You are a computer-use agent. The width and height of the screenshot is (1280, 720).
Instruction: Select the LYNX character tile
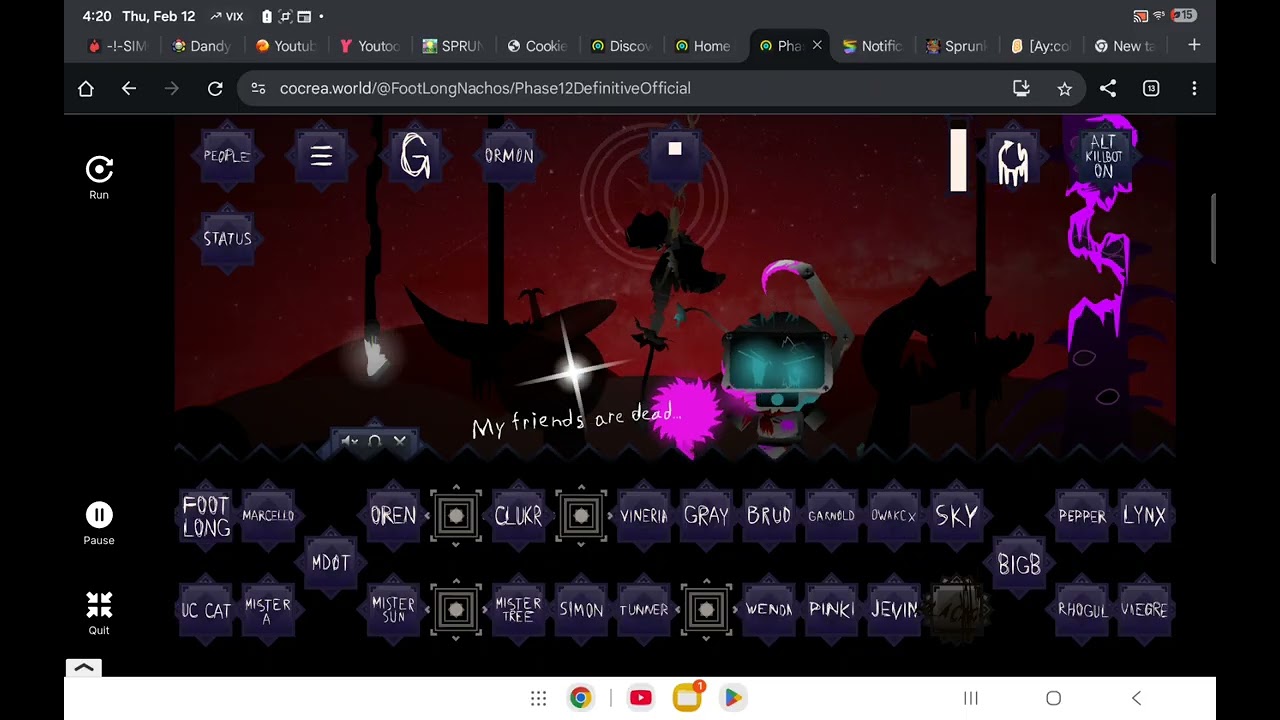[x=1144, y=516]
